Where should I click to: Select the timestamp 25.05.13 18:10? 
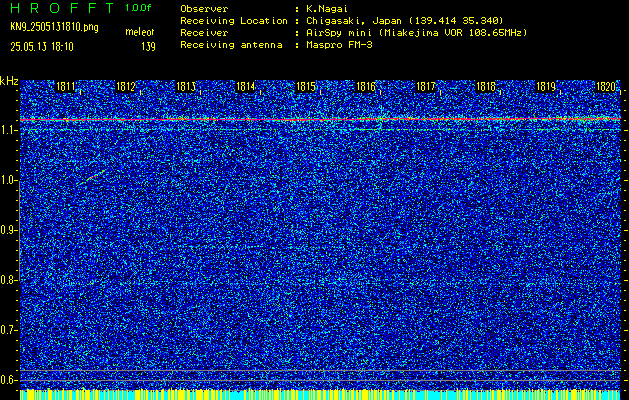coord(42,47)
